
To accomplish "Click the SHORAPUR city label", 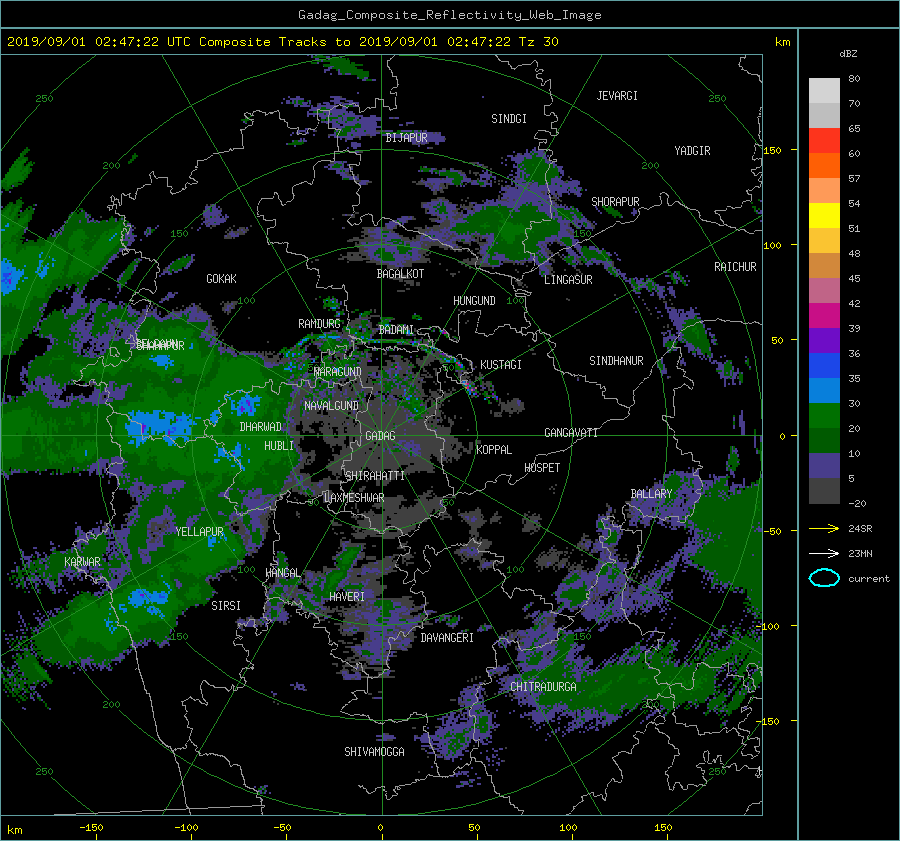I will tap(615, 202).
